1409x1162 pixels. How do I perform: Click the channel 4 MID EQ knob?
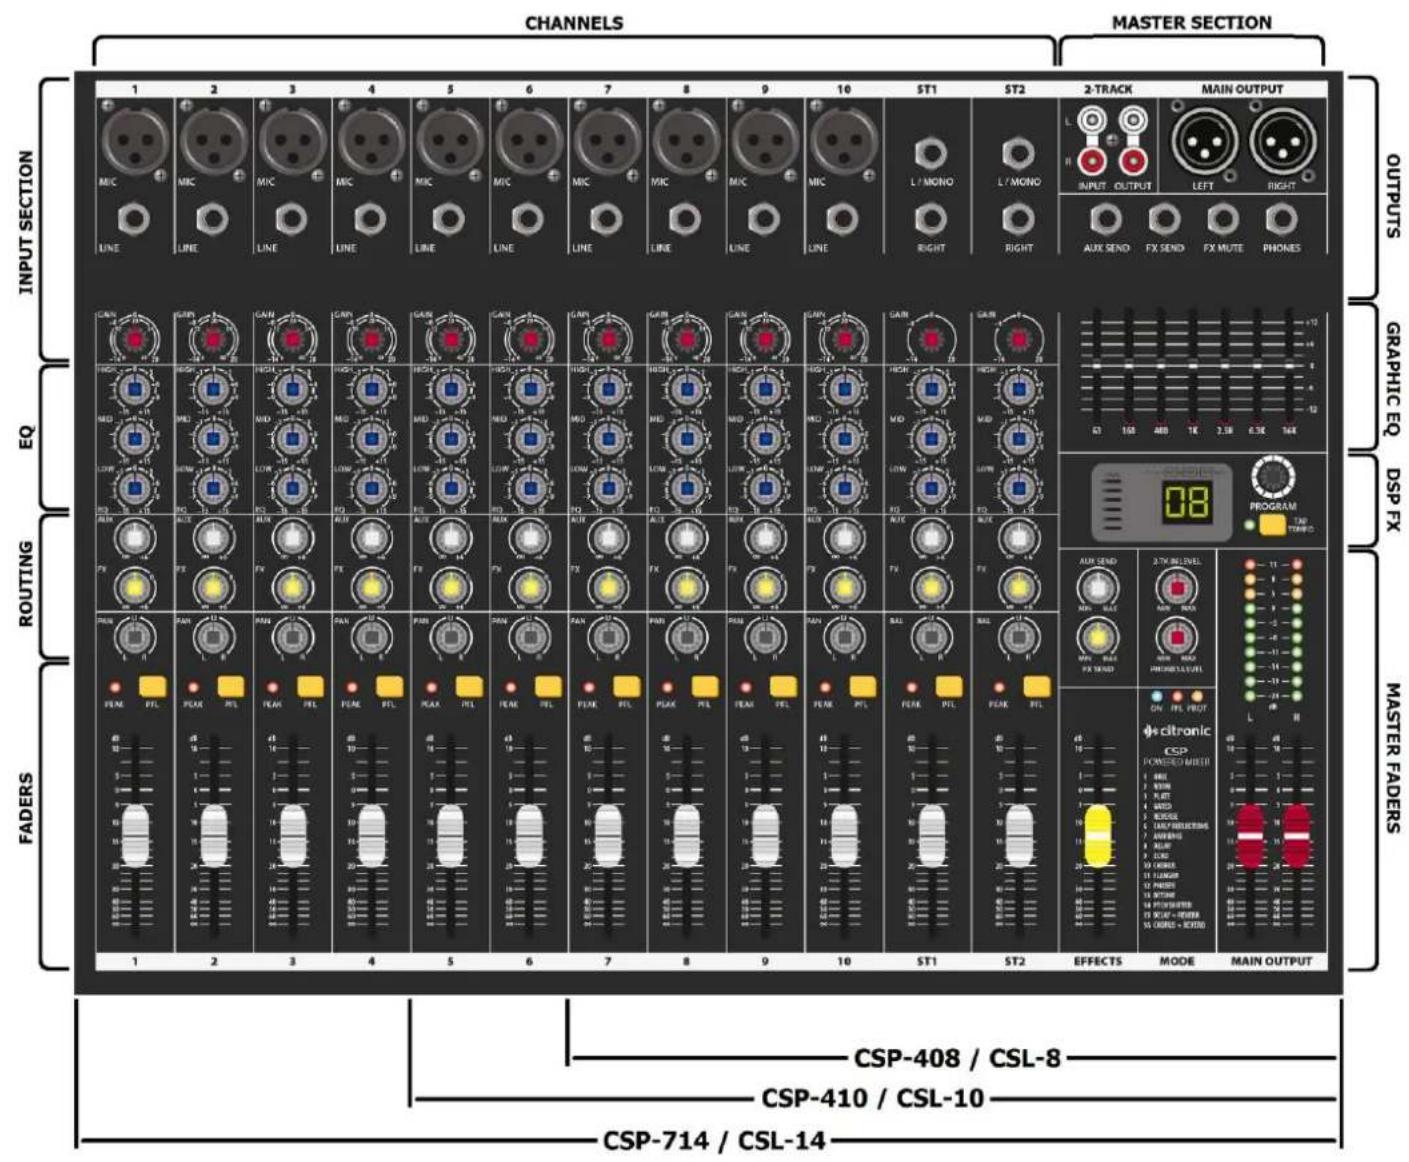click(x=370, y=439)
